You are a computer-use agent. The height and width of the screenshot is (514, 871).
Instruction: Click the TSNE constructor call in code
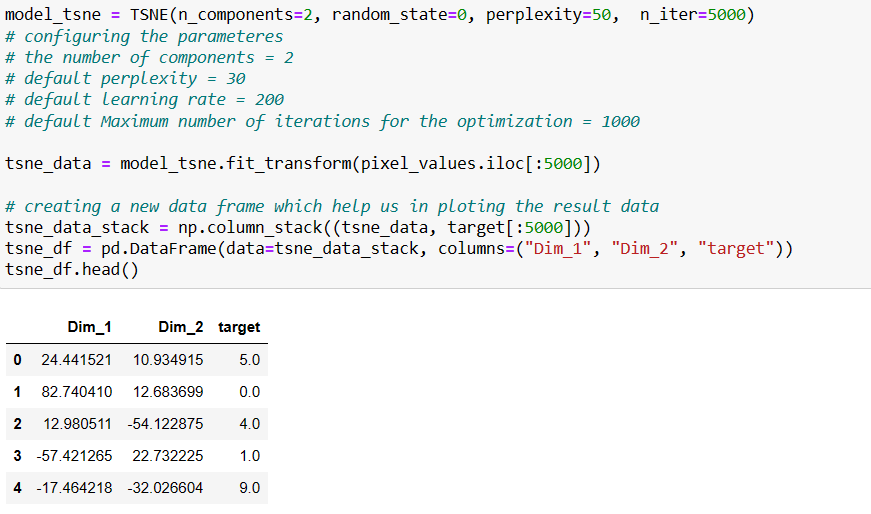[x=150, y=15]
